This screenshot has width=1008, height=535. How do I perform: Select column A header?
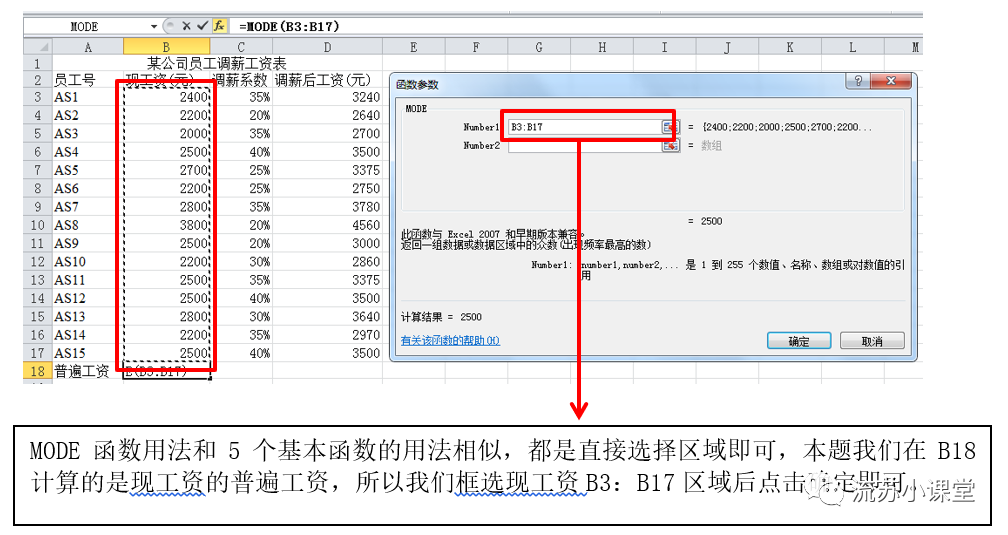pyautogui.click(x=88, y=47)
